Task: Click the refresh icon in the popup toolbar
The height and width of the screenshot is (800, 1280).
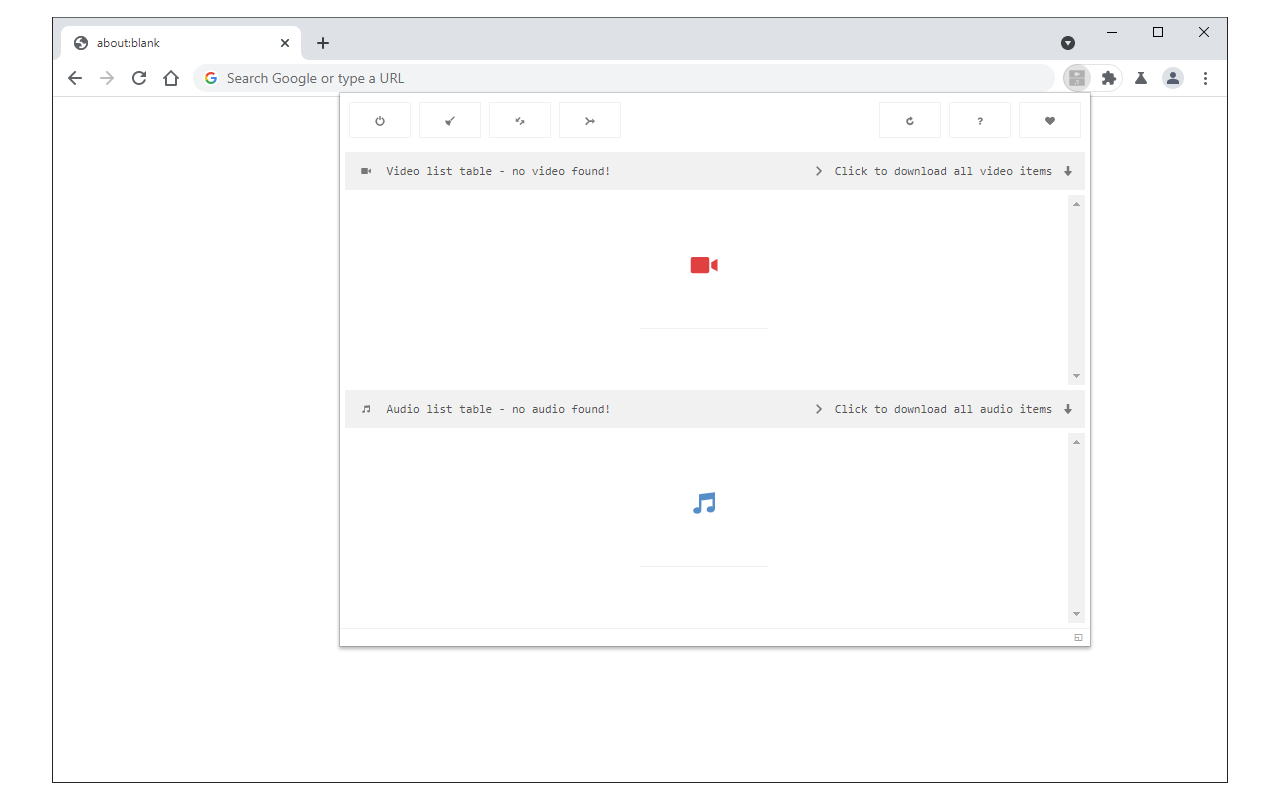Action: [909, 119]
